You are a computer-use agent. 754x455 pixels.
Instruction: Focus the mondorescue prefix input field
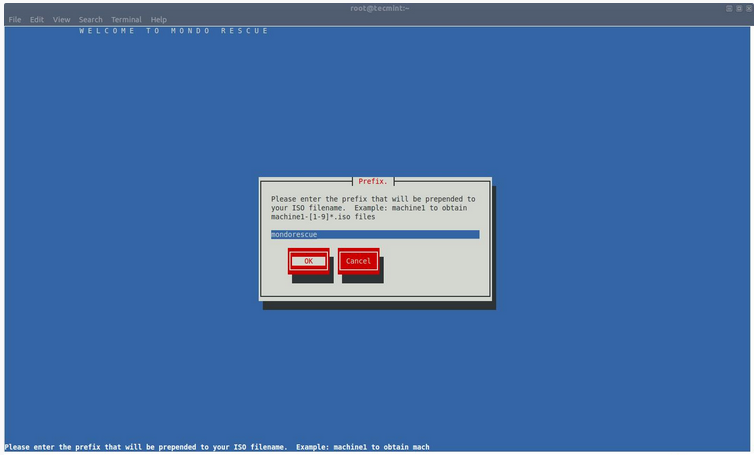375,234
